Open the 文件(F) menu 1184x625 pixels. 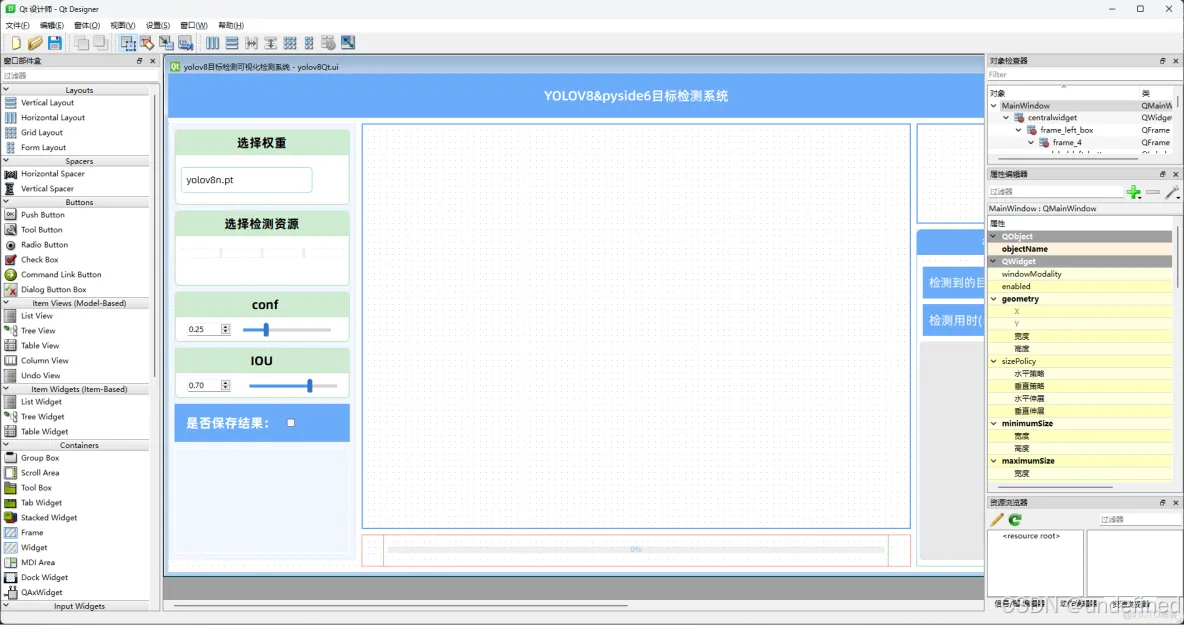tap(17, 25)
